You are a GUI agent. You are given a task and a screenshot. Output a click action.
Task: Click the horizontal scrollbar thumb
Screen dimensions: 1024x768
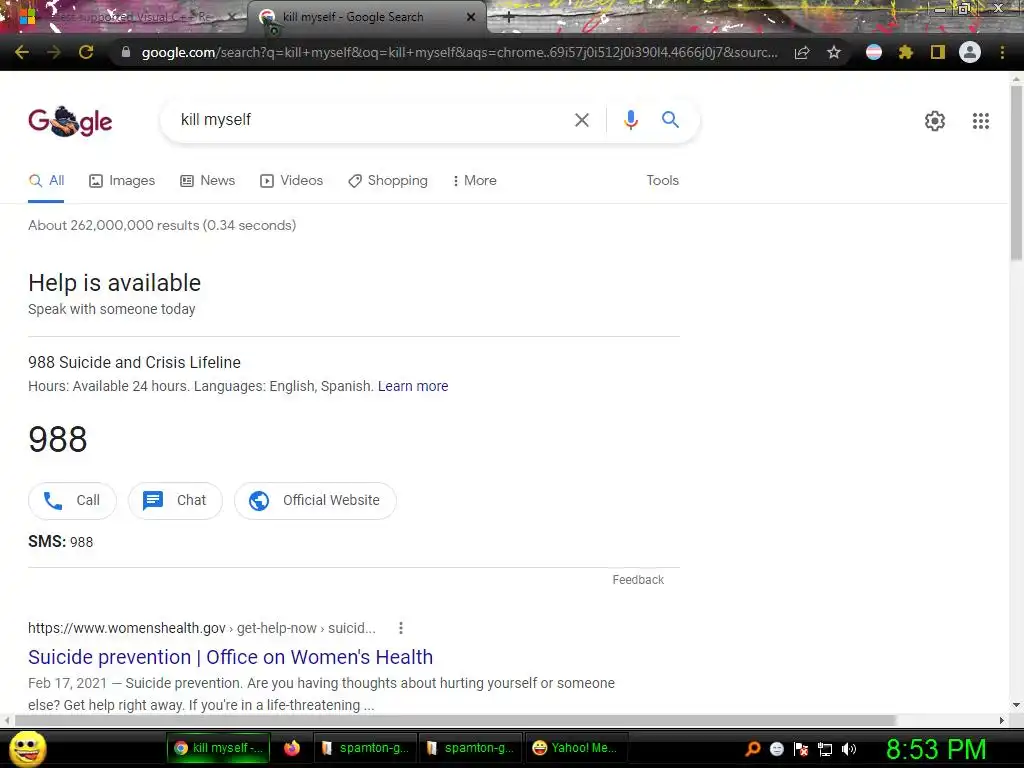(455, 720)
